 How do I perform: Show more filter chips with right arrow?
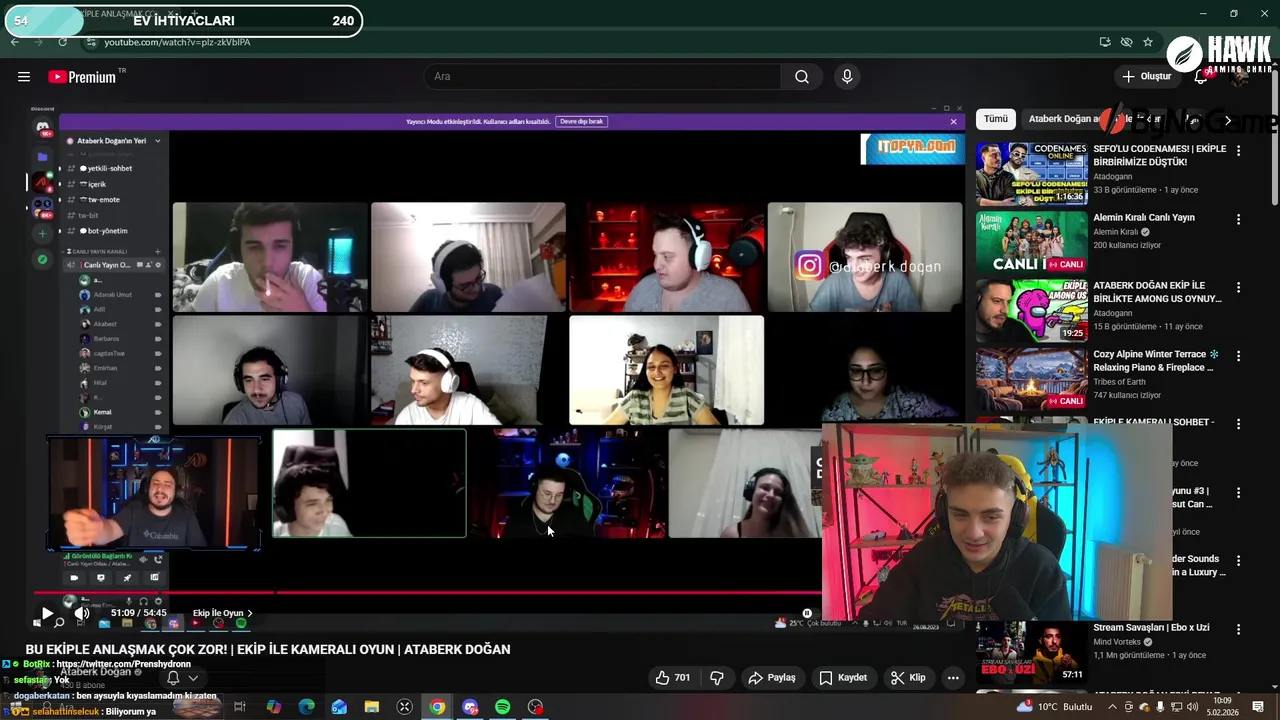tap(1228, 120)
